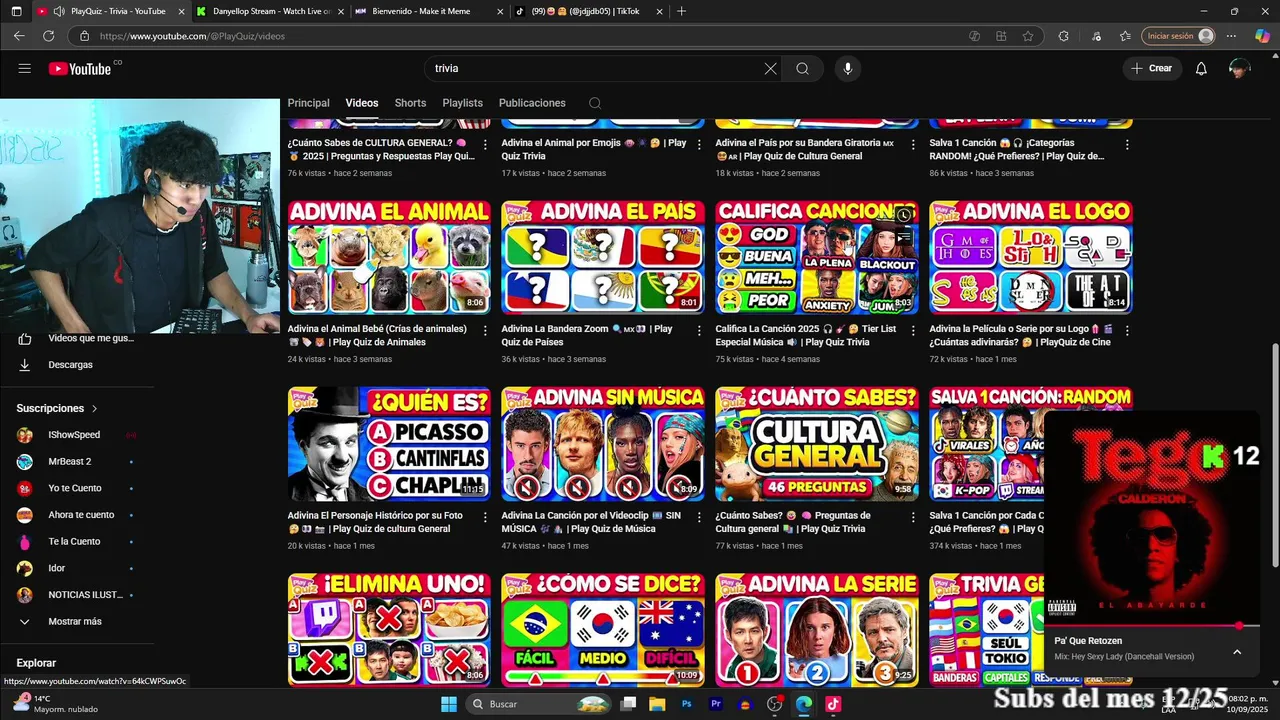Viewport: 1280px width, 720px height.
Task: Seek the Pa' Que Retozen progress bar
Action: point(1151,626)
